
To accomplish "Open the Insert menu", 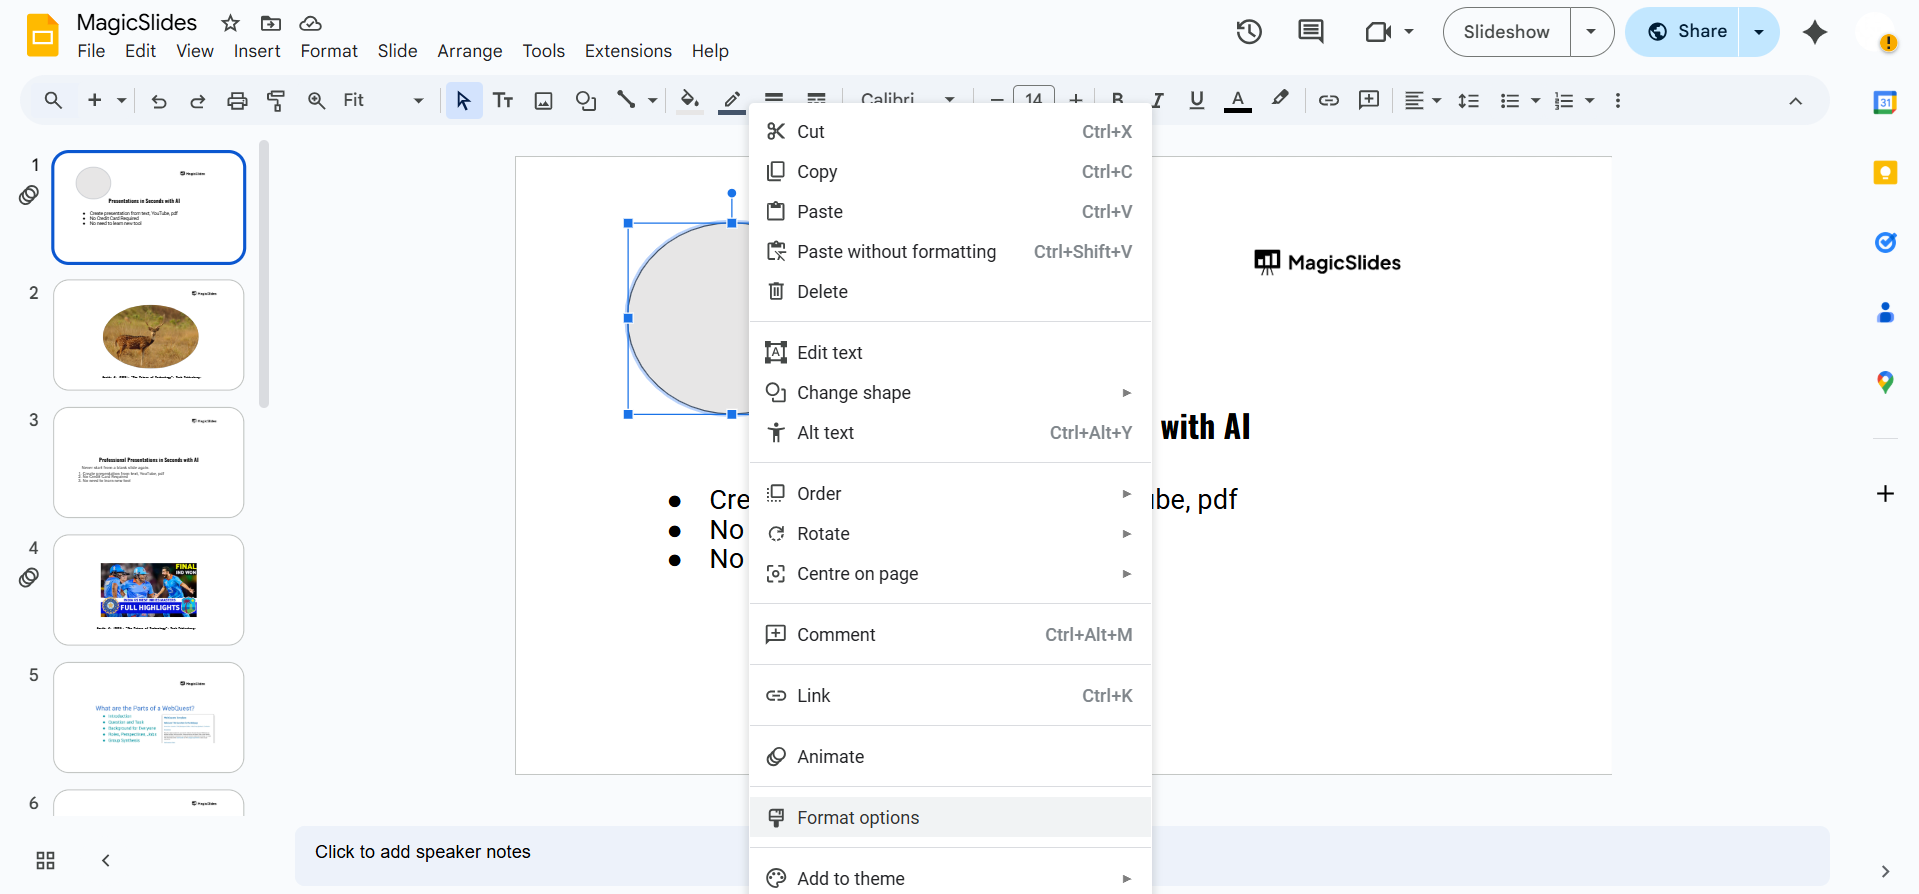I will 257,51.
